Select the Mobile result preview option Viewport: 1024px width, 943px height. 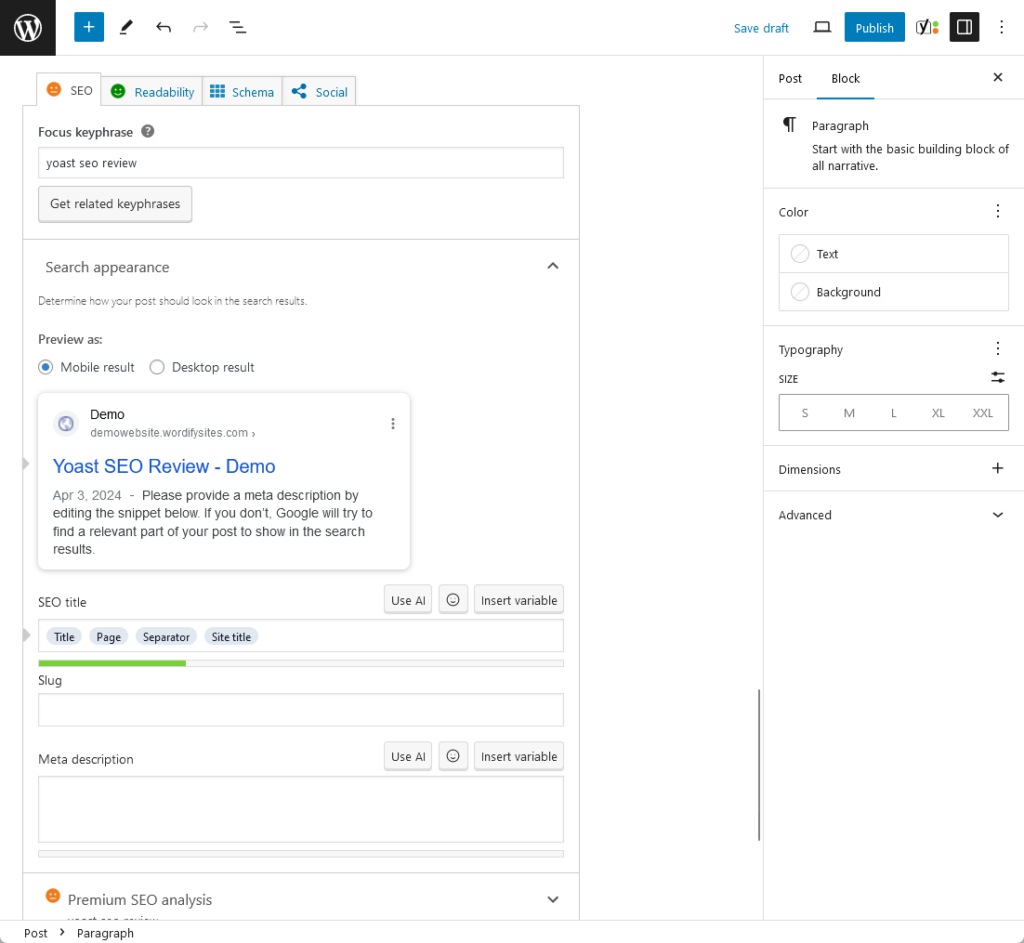tap(45, 367)
